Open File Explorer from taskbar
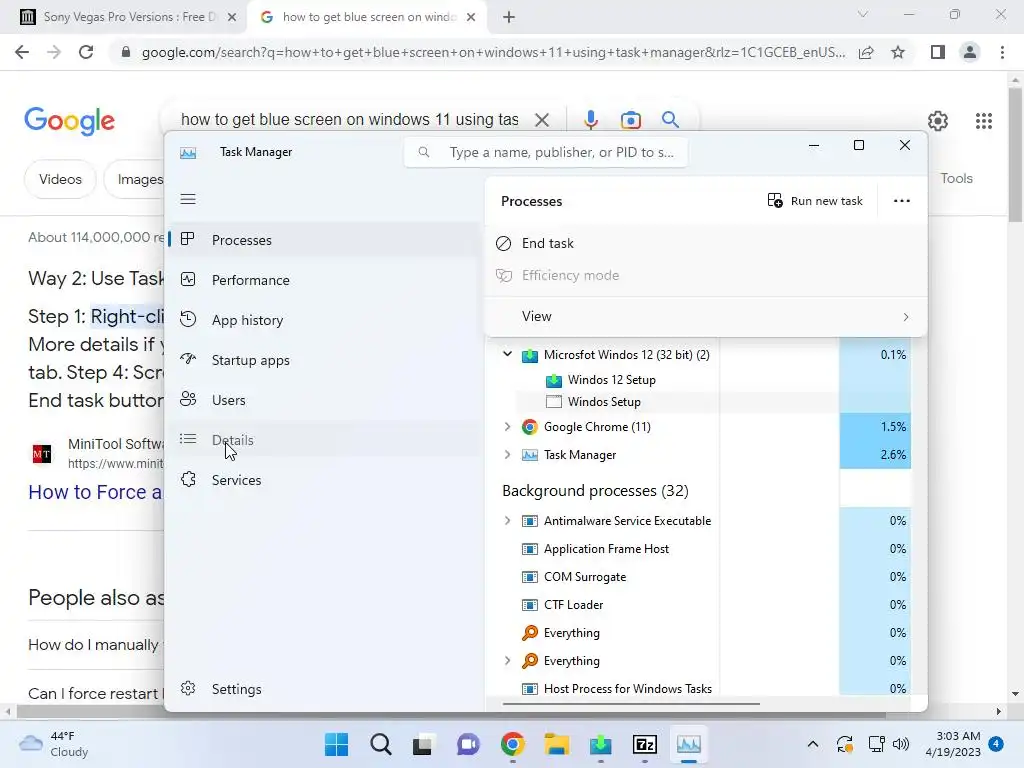This screenshot has height=768, width=1024. [556, 744]
